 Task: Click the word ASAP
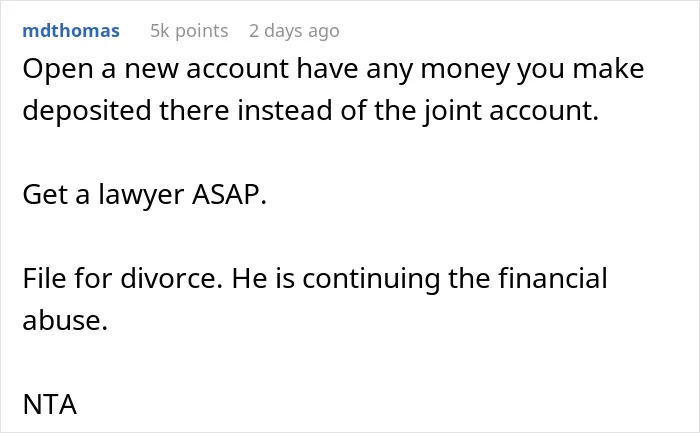(x=229, y=195)
